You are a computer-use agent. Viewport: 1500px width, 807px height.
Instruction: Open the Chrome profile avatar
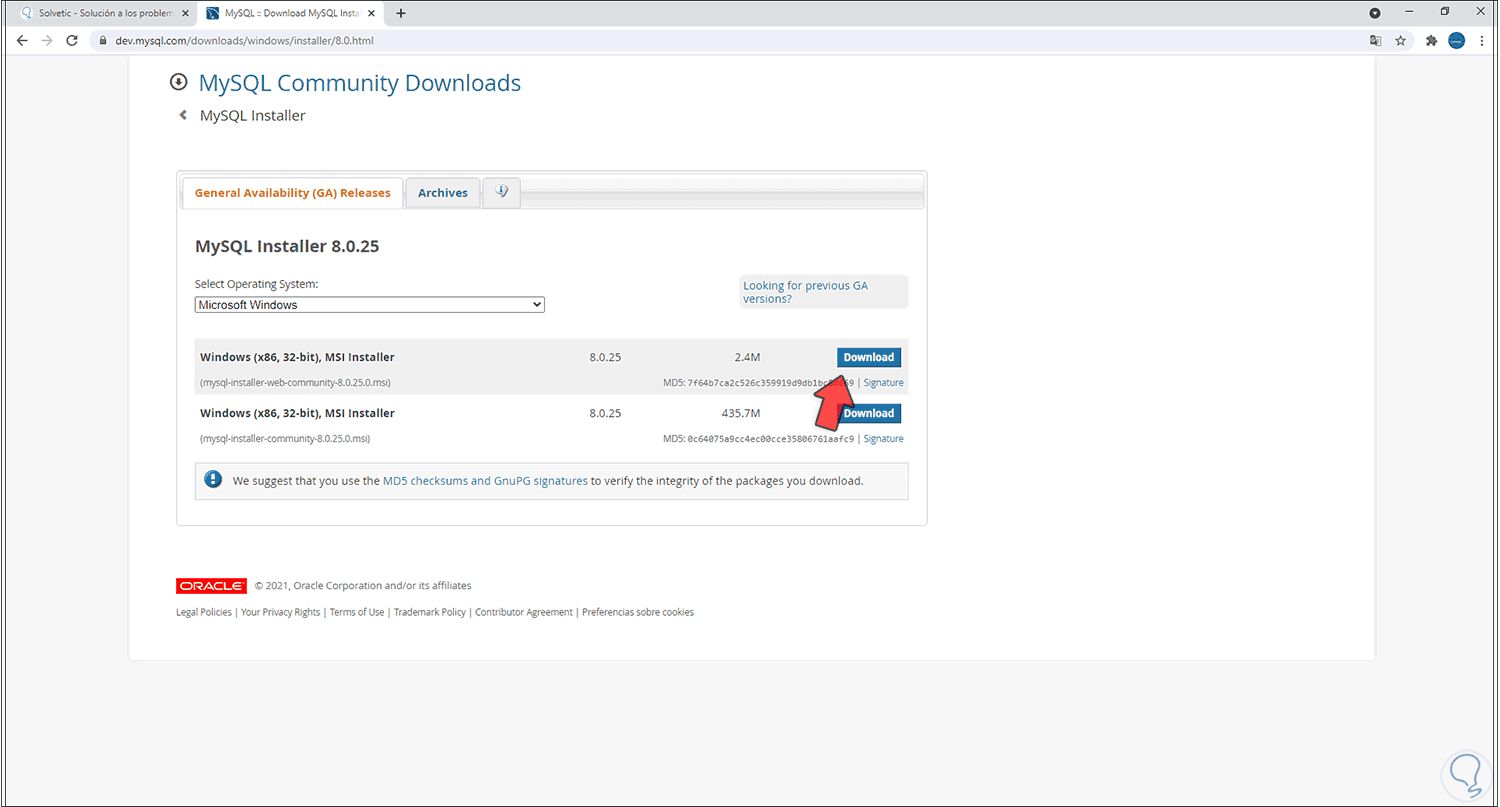[1456, 41]
